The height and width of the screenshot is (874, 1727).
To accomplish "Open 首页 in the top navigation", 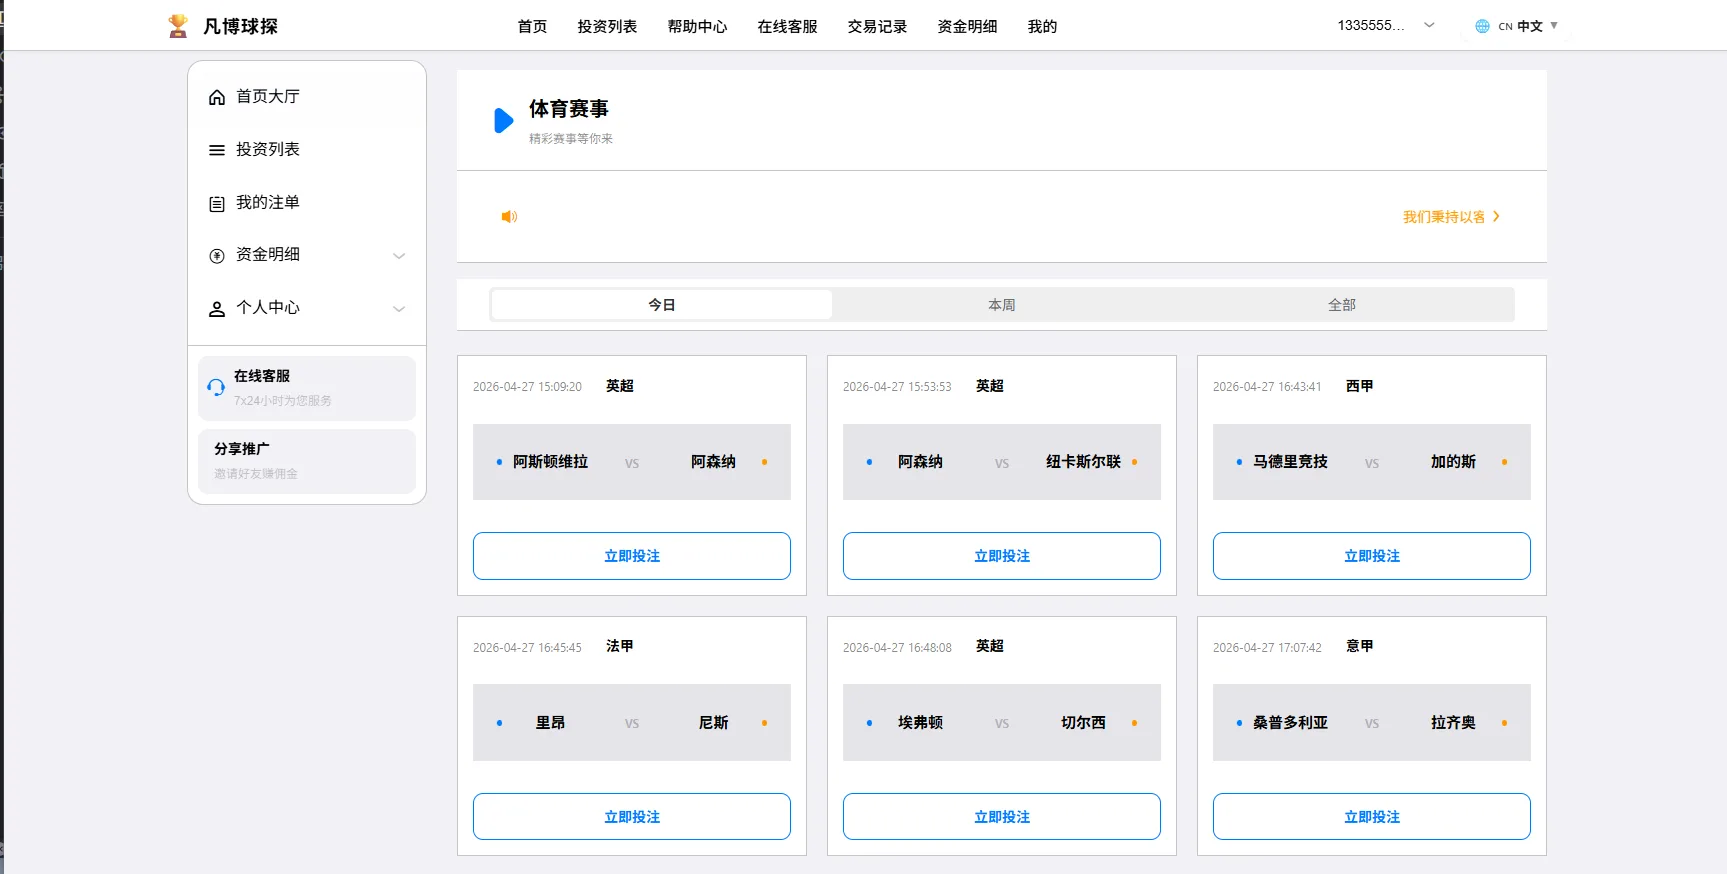I will 532,26.
